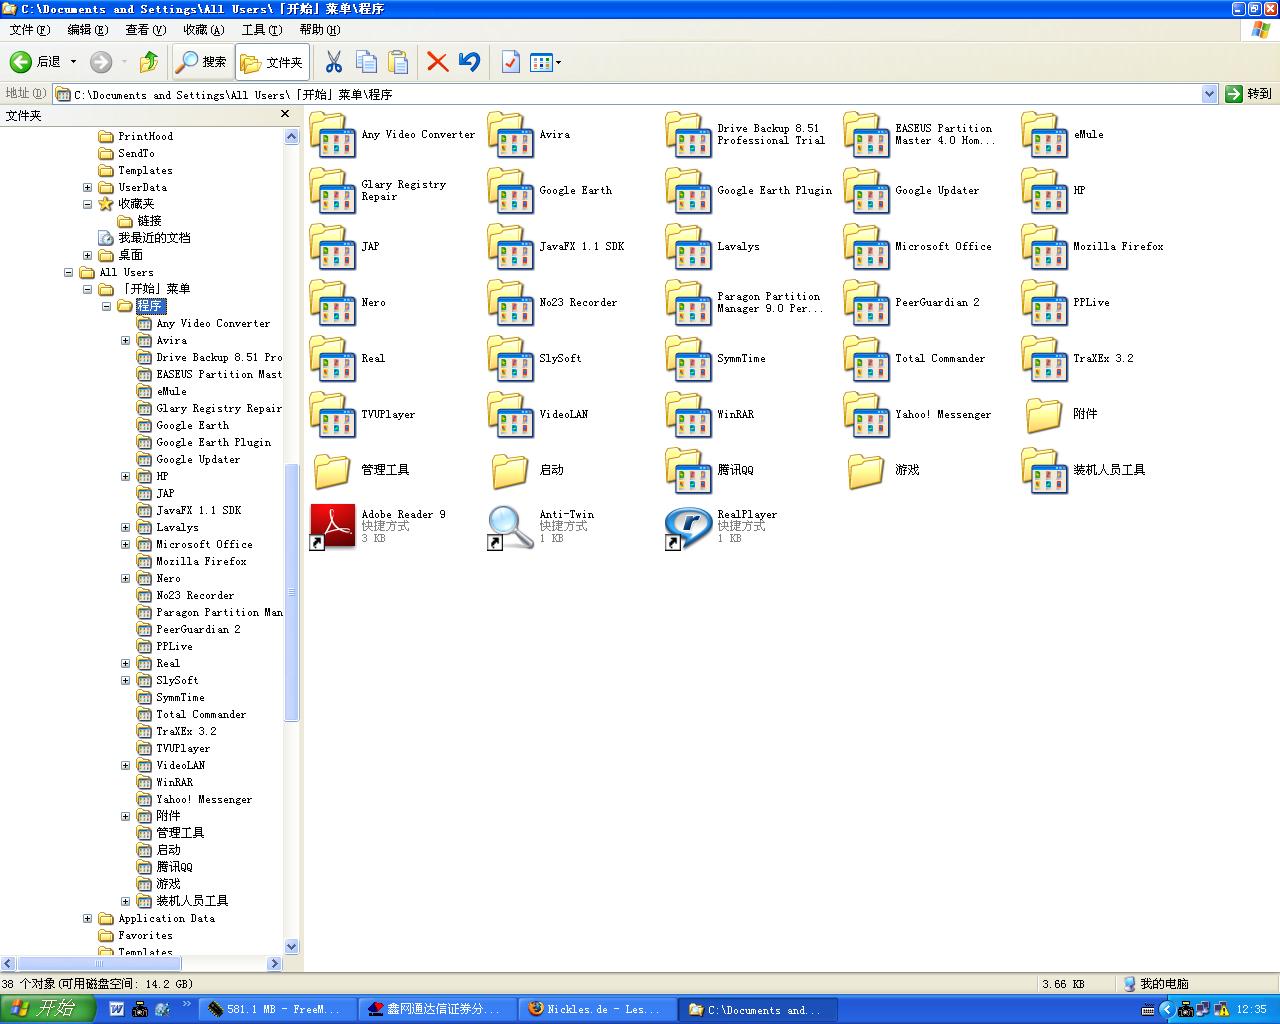1280x1024 pixels.
Task: Open the 查看 (View) menu
Action: coord(145,30)
